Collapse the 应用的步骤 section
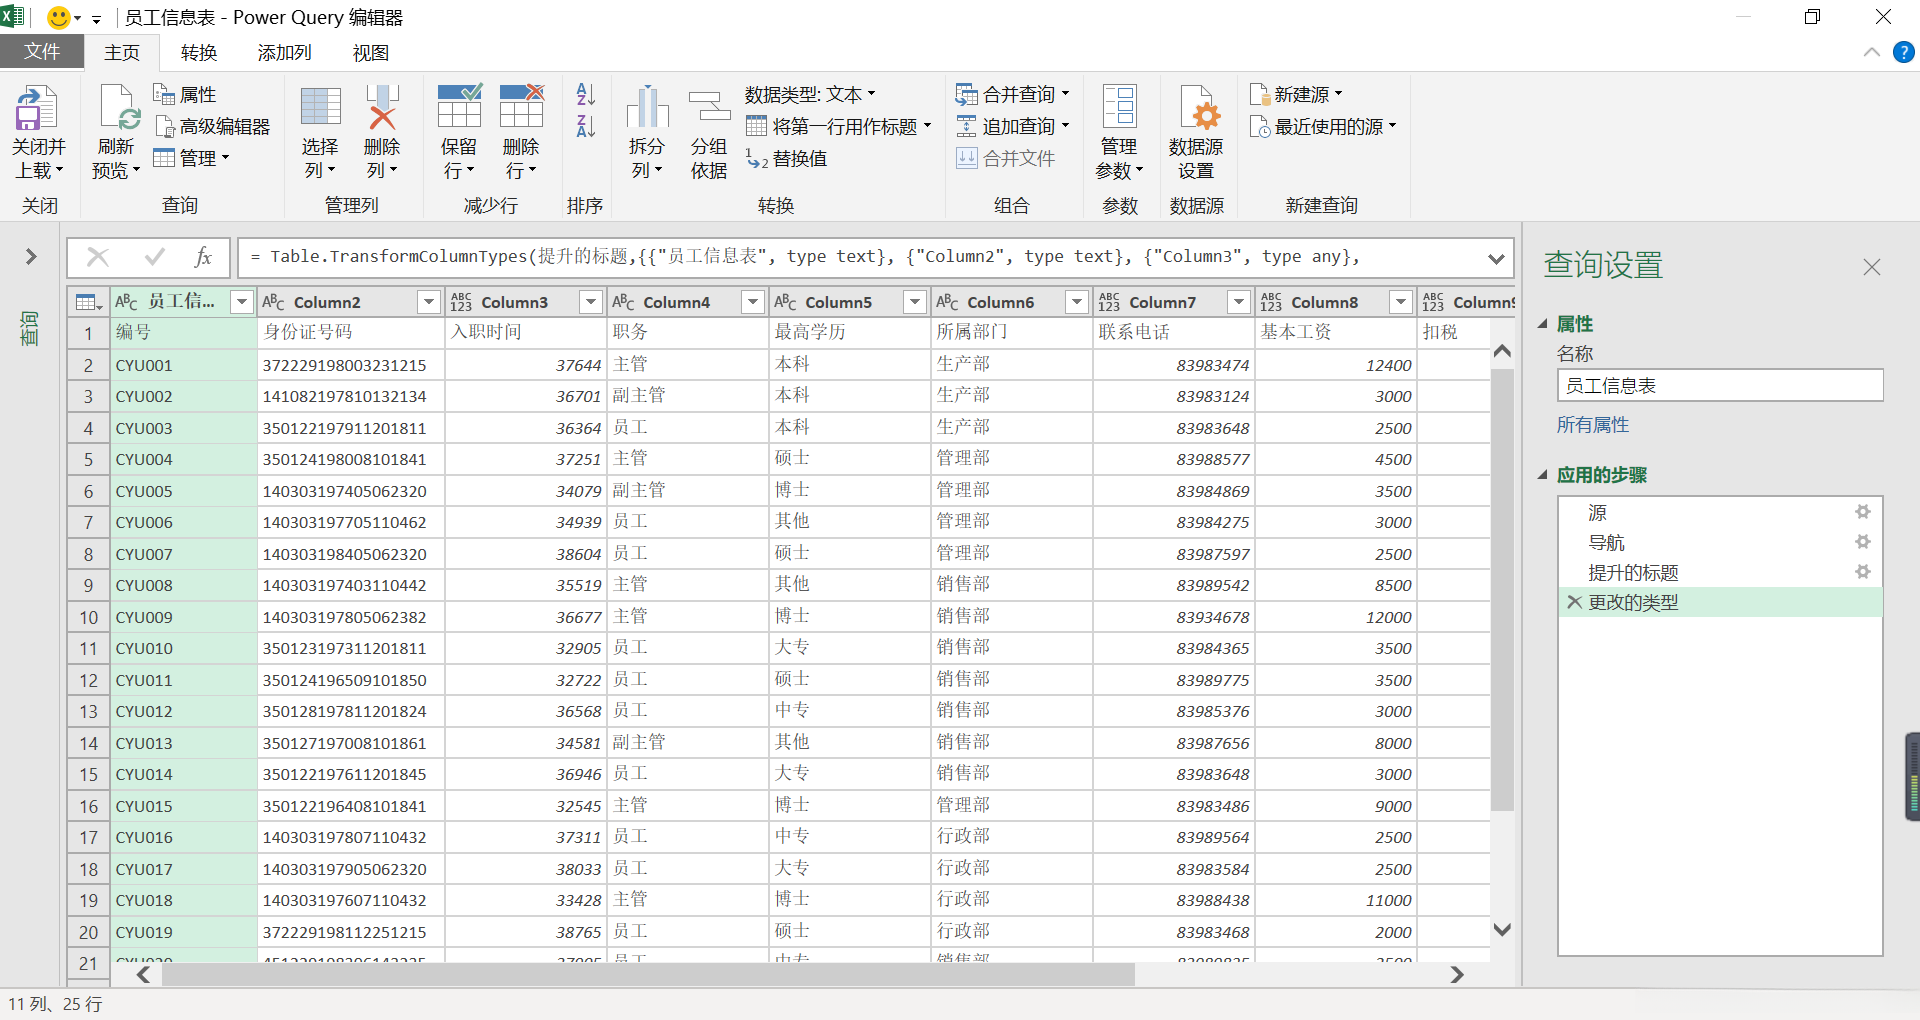Image resolution: width=1920 pixels, height=1020 pixels. click(x=1543, y=475)
